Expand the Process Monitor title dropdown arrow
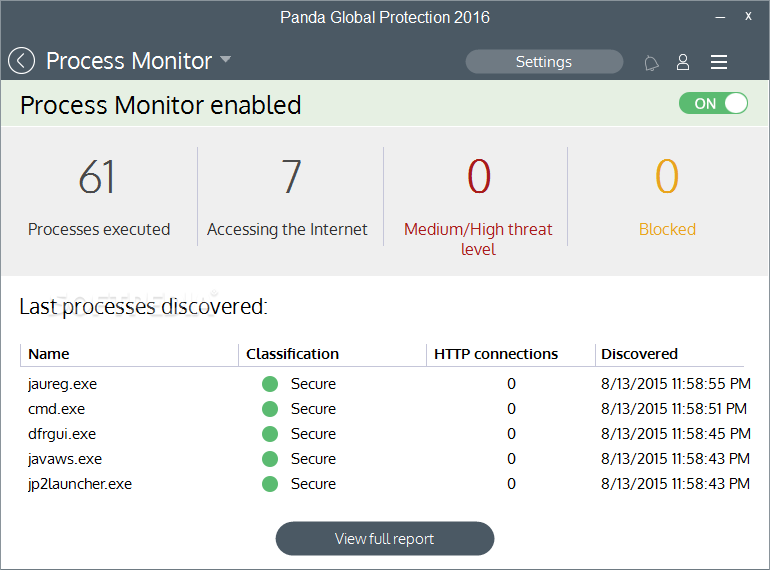Image resolution: width=770 pixels, height=570 pixels. pyautogui.click(x=225, y=59)
